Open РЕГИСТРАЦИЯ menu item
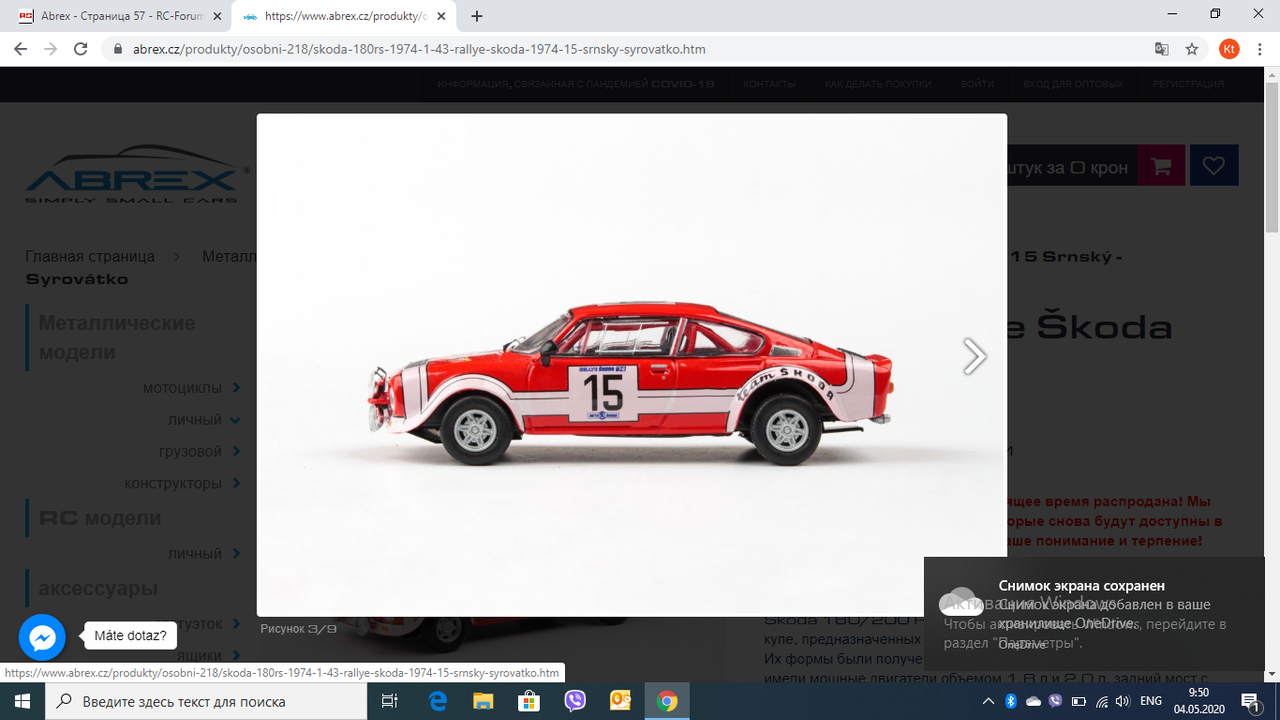Viewport: 1280px width, 720px height. click(1188, 84)
